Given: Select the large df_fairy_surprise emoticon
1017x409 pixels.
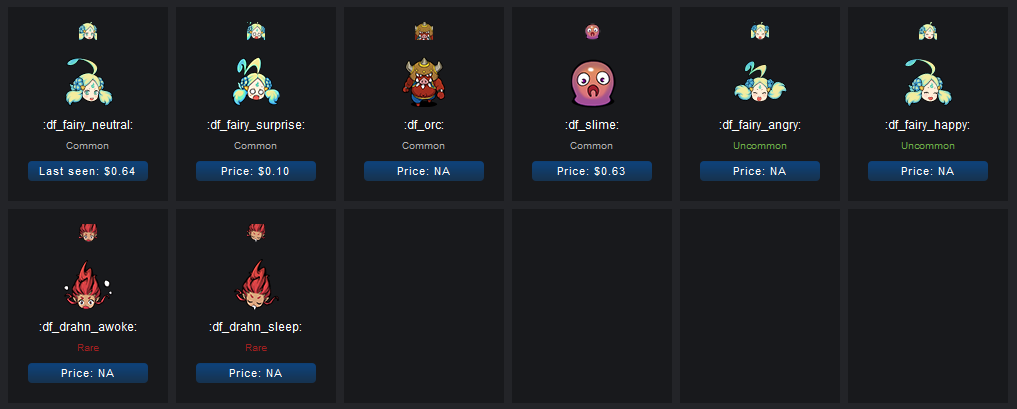Looking at the screenshot, I should click(256, 81).
